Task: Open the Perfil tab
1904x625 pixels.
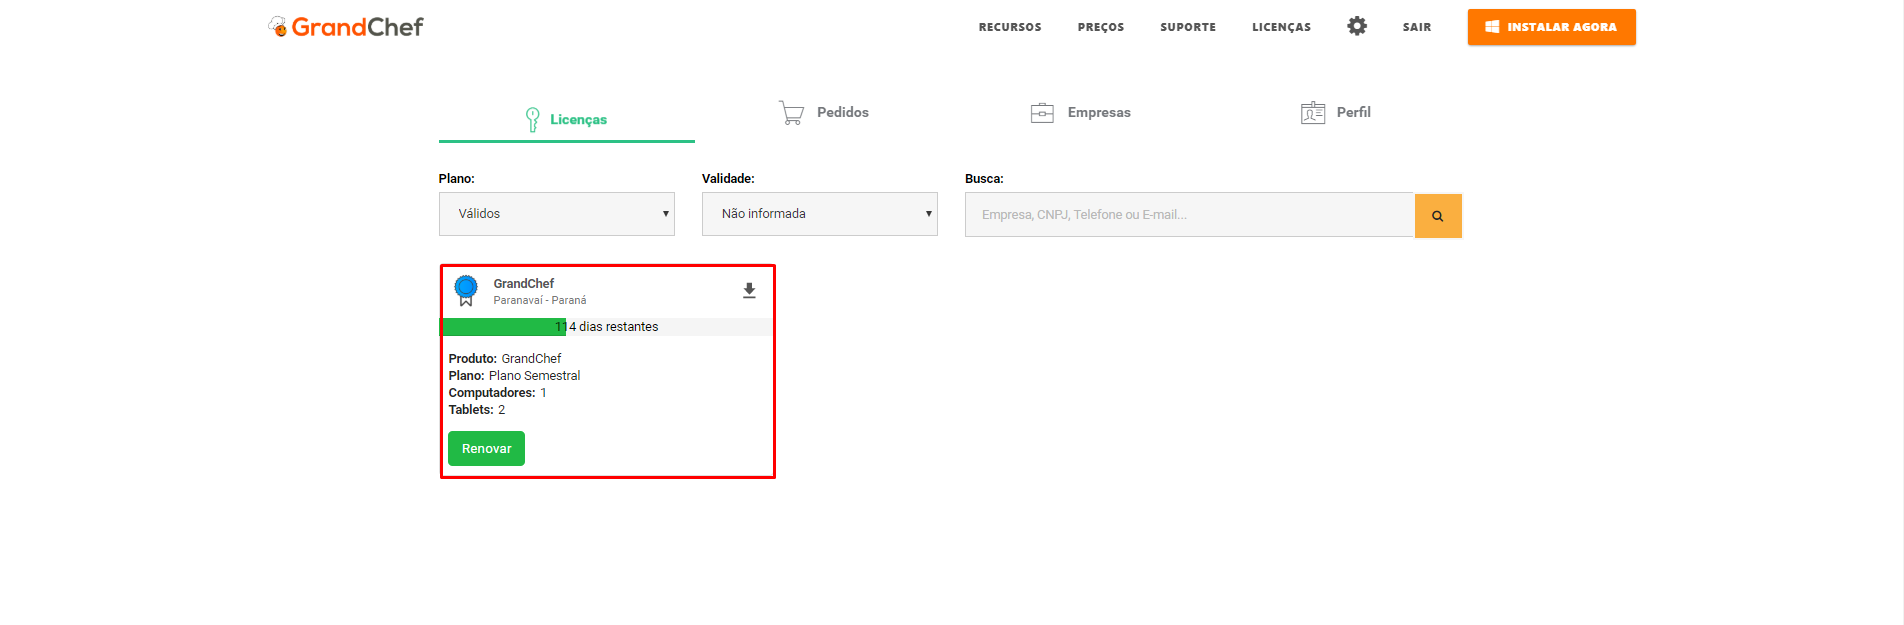Action: point(1353,113)
